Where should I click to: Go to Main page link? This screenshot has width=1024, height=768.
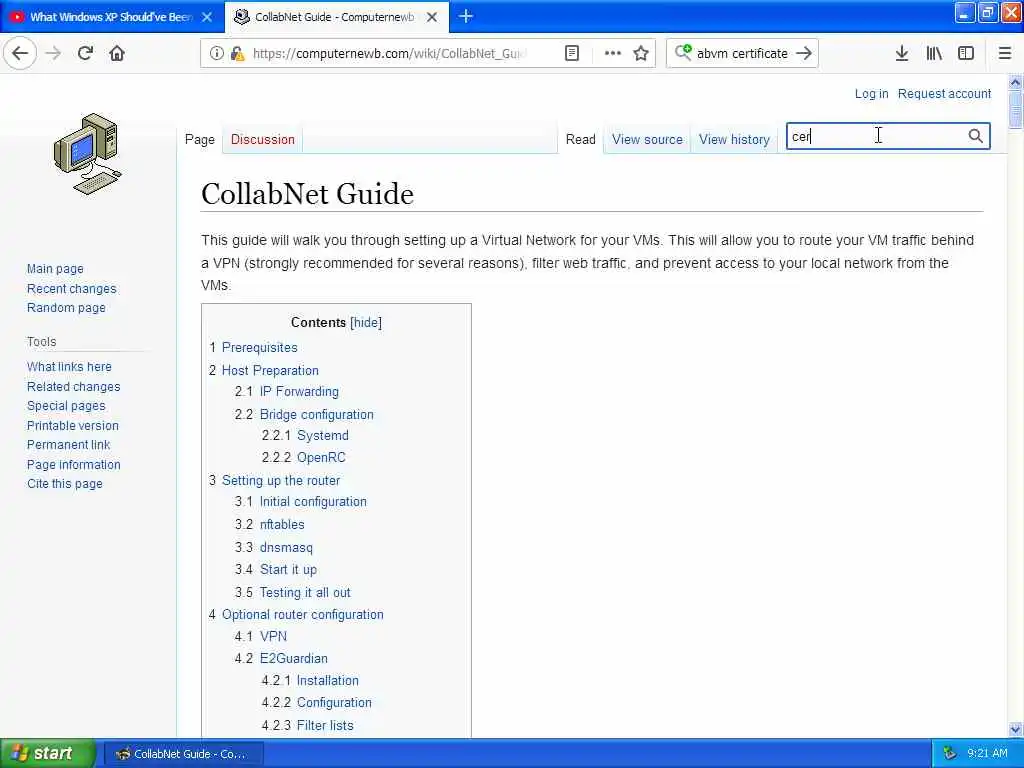55,268
